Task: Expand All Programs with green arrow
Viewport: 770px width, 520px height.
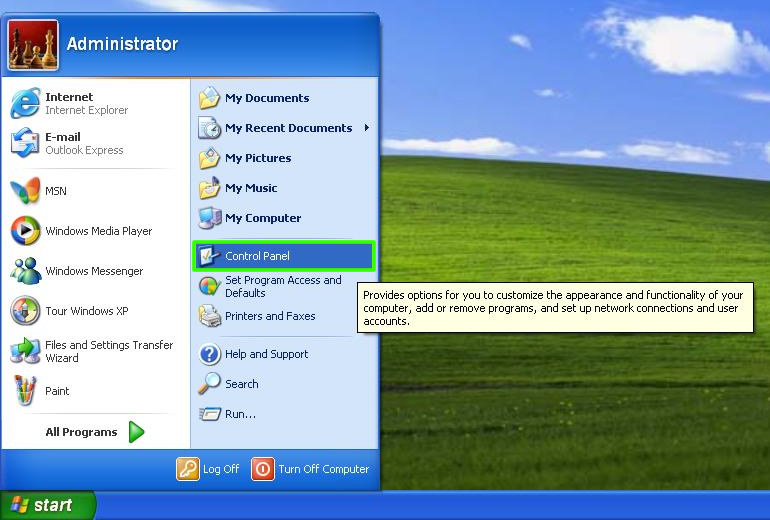Action: [136, 432]
